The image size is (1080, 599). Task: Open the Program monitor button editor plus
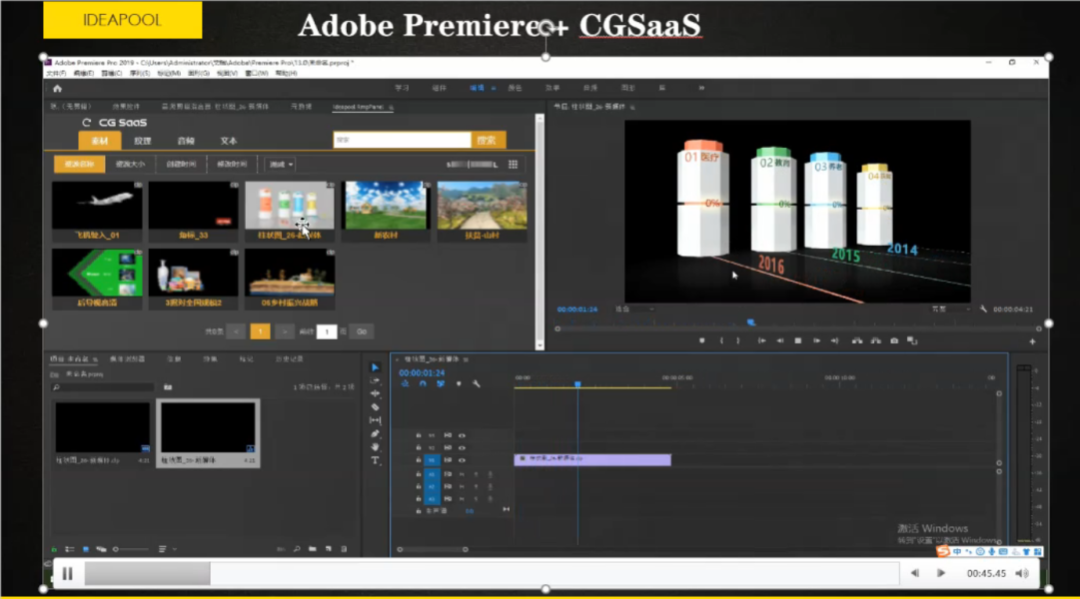[x=1032, y=341]
